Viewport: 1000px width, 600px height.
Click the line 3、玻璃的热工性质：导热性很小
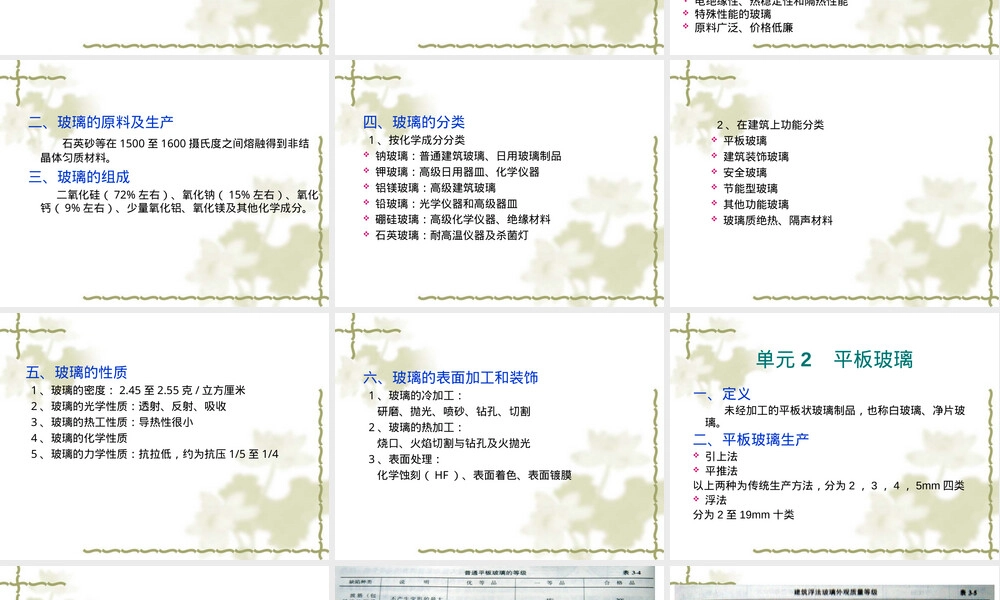coord(112,422)
